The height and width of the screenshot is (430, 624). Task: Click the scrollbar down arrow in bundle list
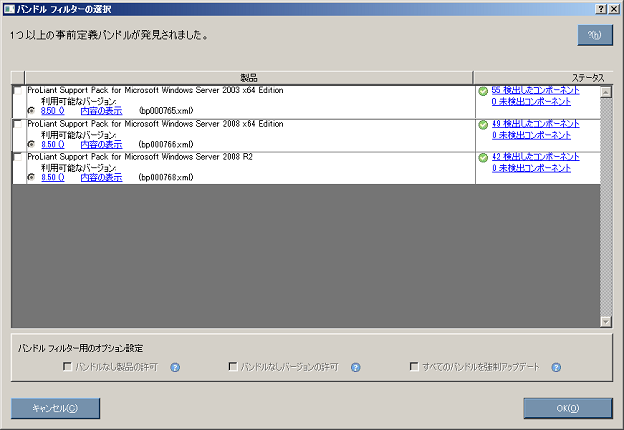point(605,320)
